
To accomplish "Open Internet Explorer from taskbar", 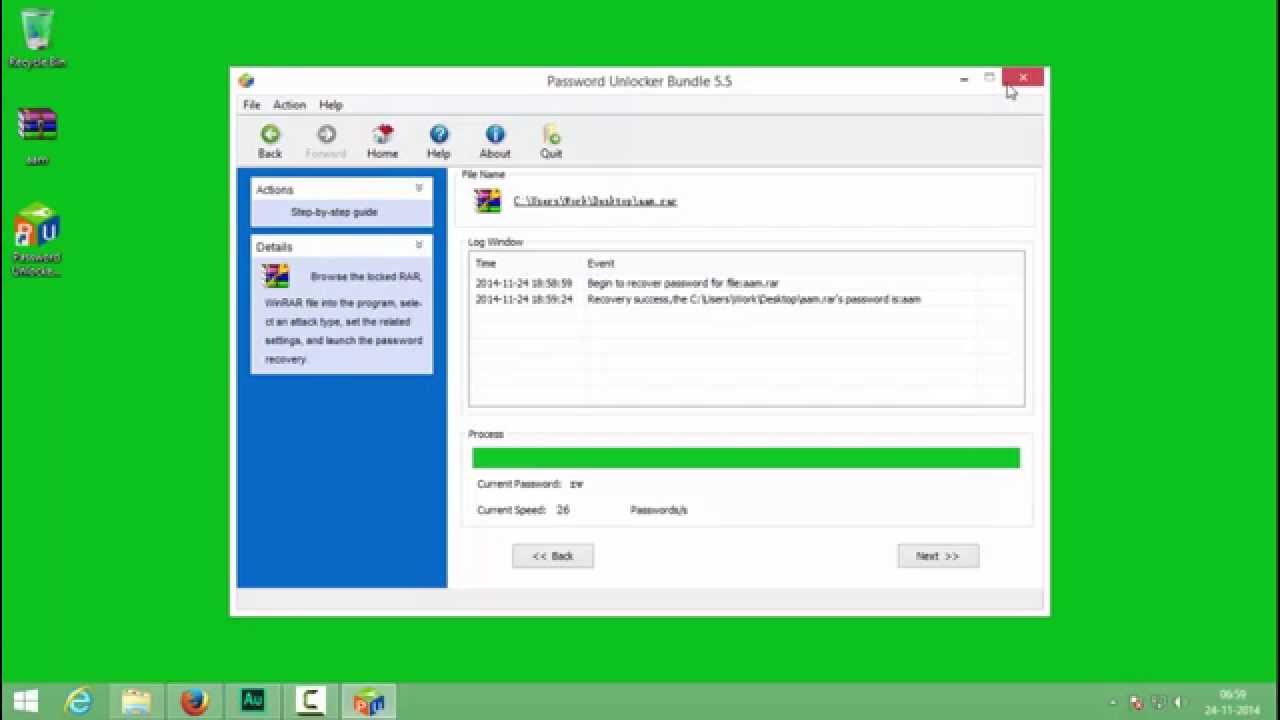I will click(x=78, y=701).
